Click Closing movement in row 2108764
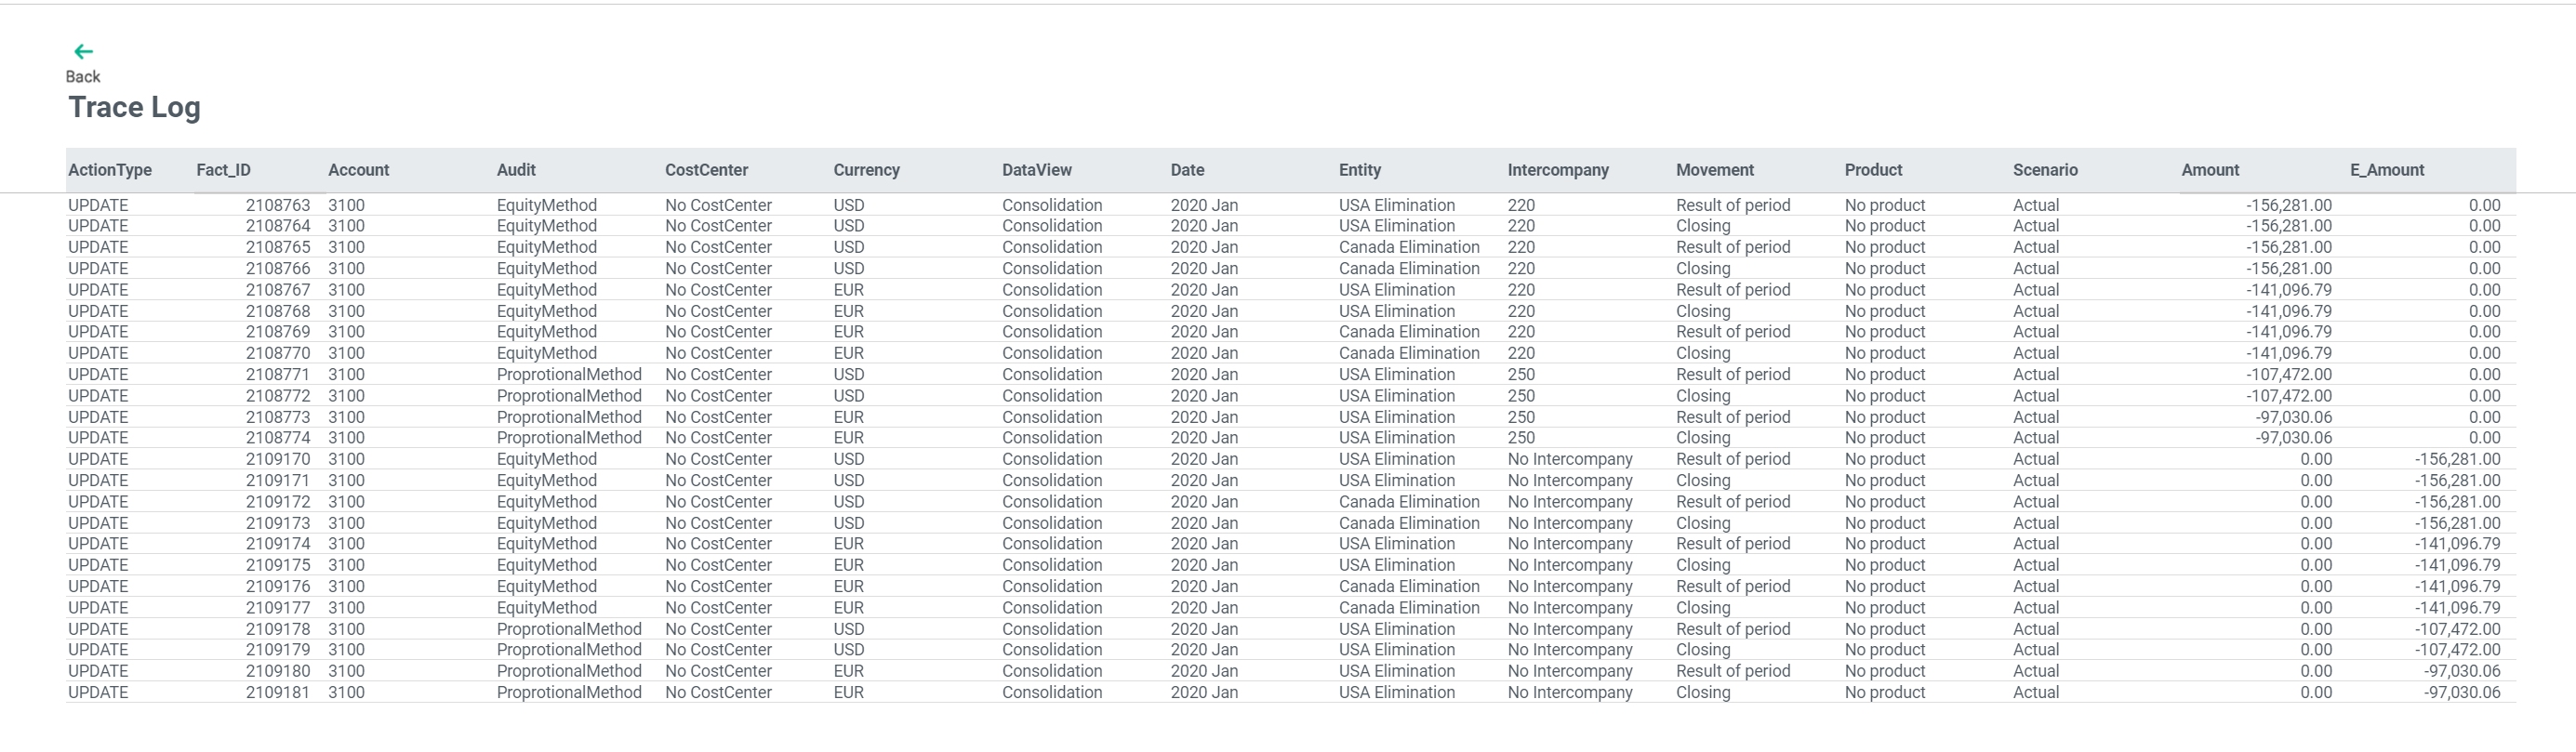Image resolution: width=2576 pixels, height=752 pixels. click(x=1703, y=226)
